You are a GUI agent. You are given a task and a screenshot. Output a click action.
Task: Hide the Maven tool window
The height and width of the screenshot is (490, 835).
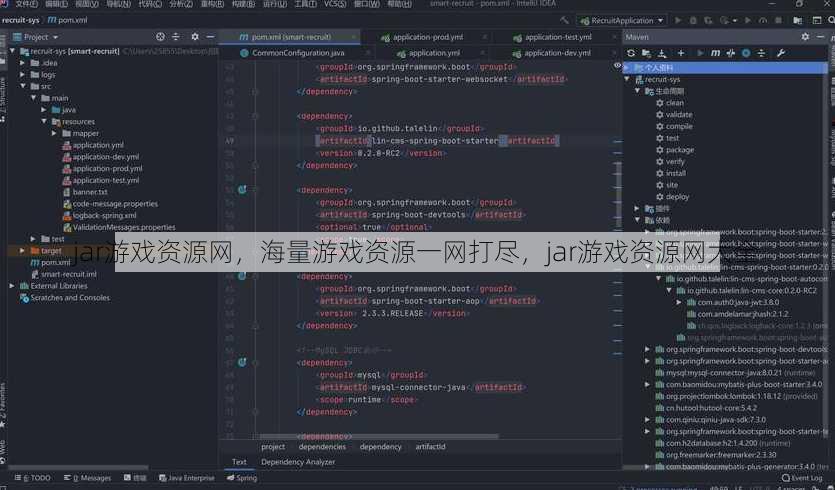pos(821,37)
